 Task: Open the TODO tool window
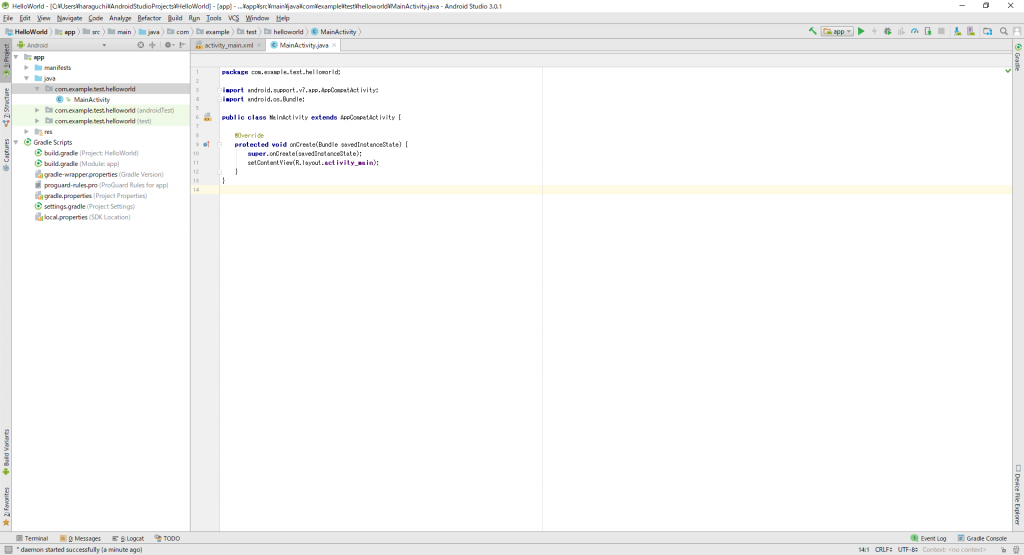pyautogui.click(x=167, y=539)
